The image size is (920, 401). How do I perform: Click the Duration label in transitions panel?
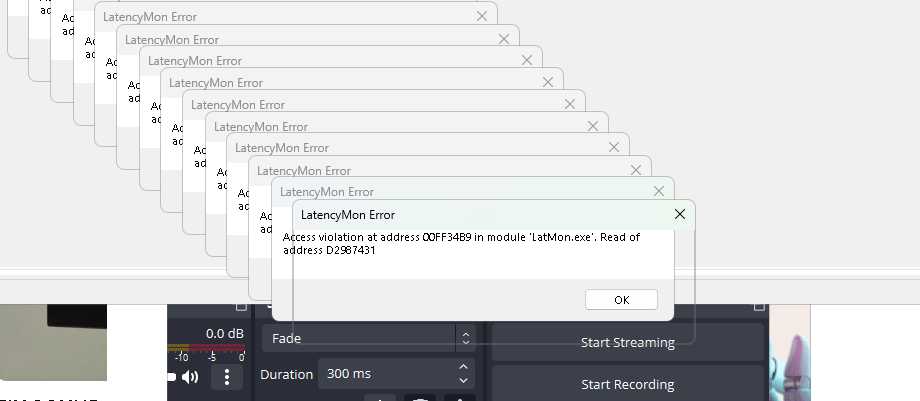click(x=286, y=374)
